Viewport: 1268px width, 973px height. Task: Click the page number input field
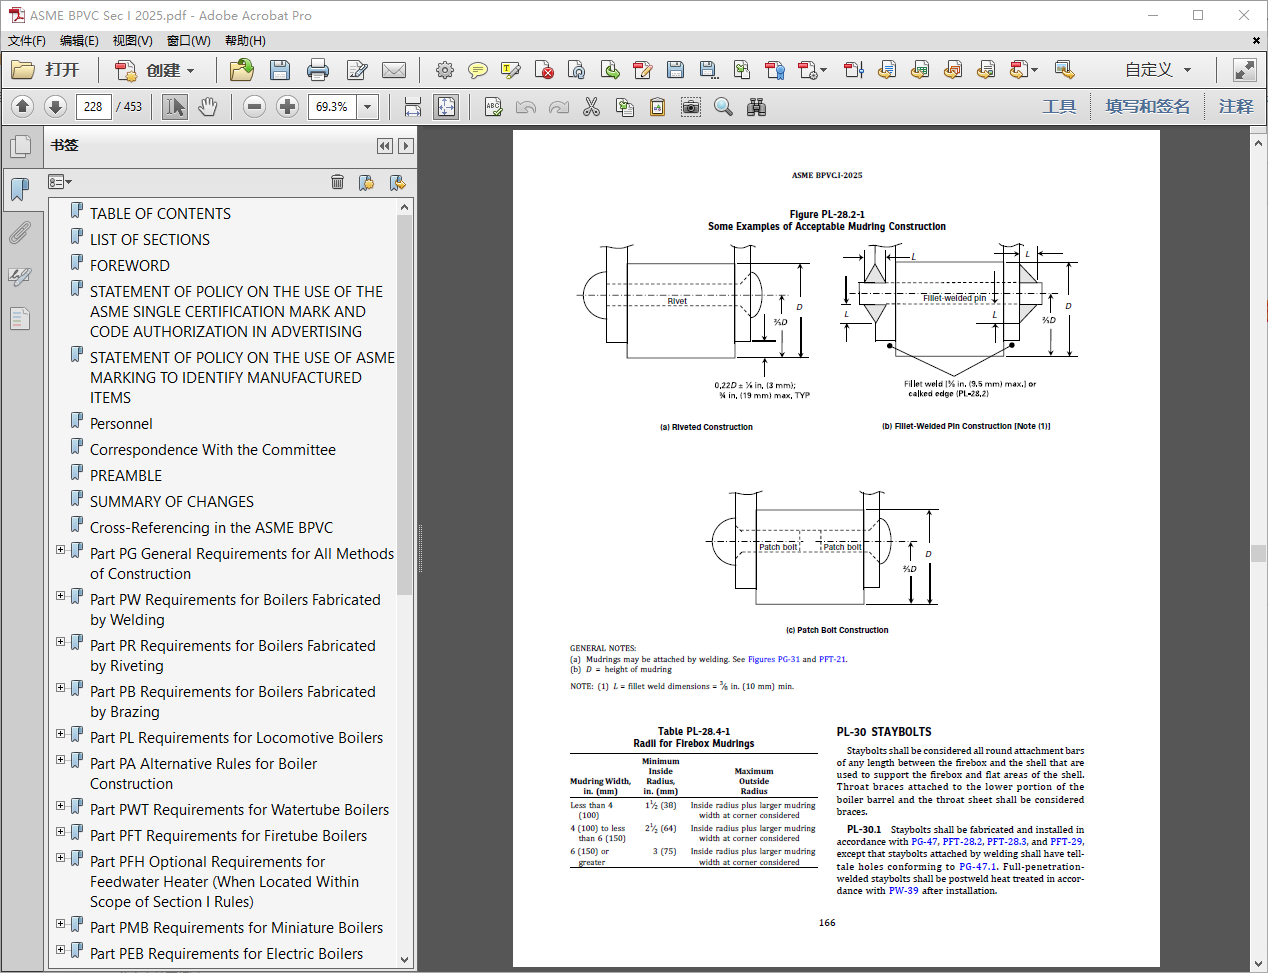[93, 107]
